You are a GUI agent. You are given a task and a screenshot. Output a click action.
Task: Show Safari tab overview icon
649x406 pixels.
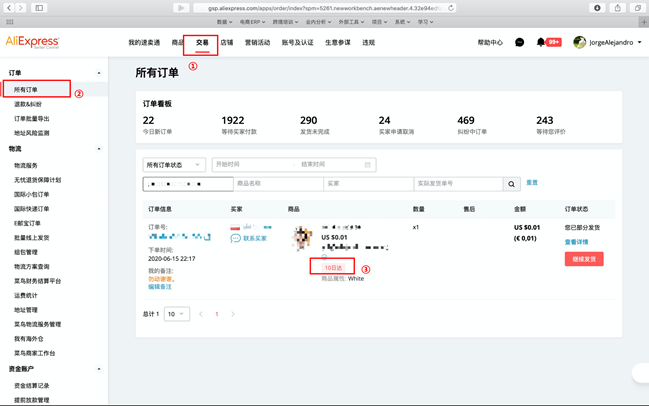637,7
